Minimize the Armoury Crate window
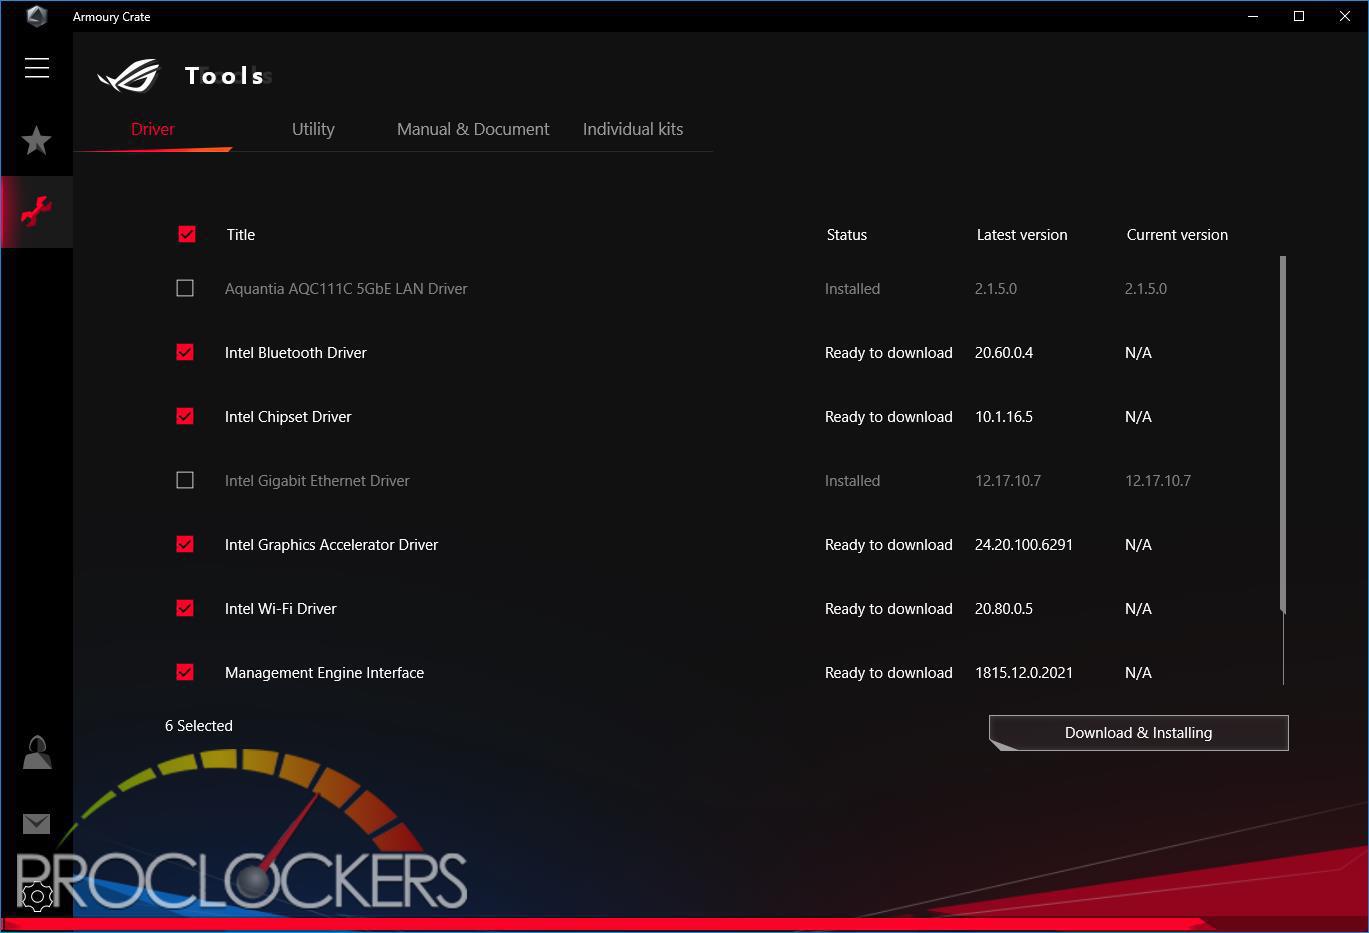Image resolution: width=1369 pixels, height=933 pixels. pos(1253,16)
